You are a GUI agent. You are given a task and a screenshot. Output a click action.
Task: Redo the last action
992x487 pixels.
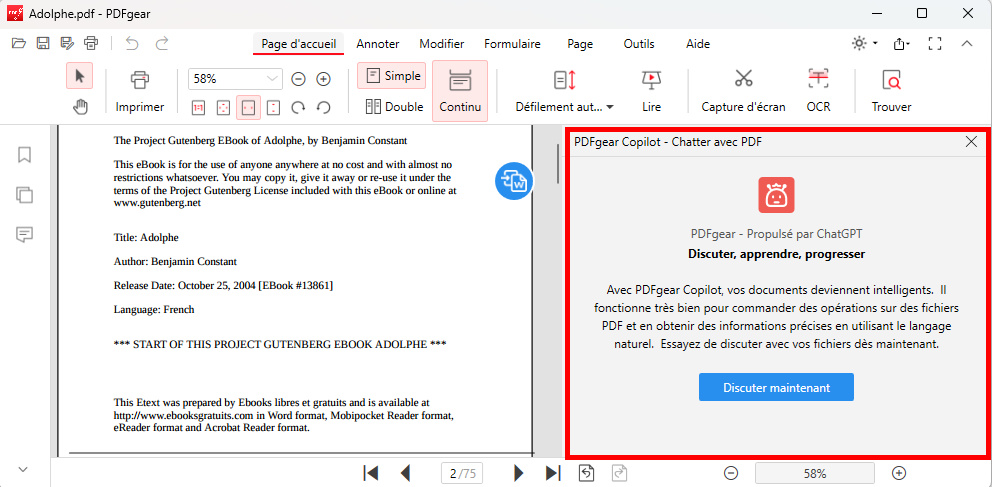coord(163,44)
